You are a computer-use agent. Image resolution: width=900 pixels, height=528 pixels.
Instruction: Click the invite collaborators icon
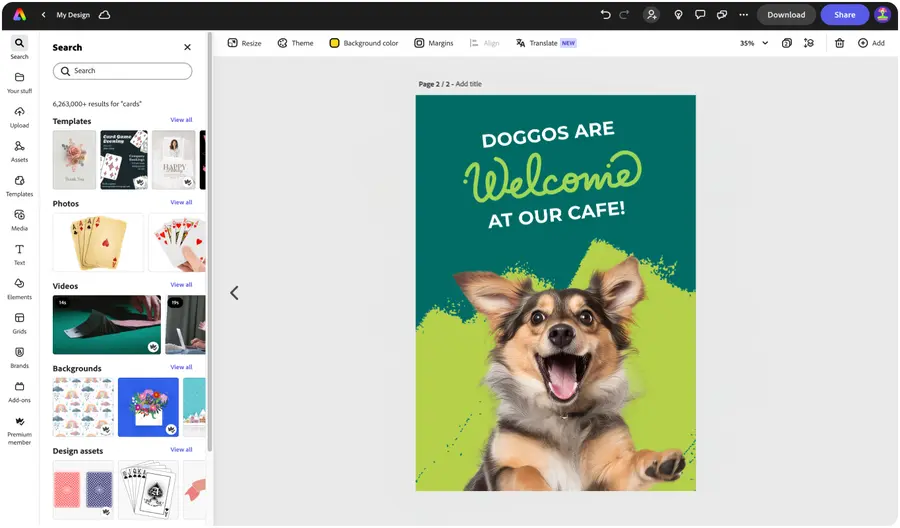(x=652, y=15)
